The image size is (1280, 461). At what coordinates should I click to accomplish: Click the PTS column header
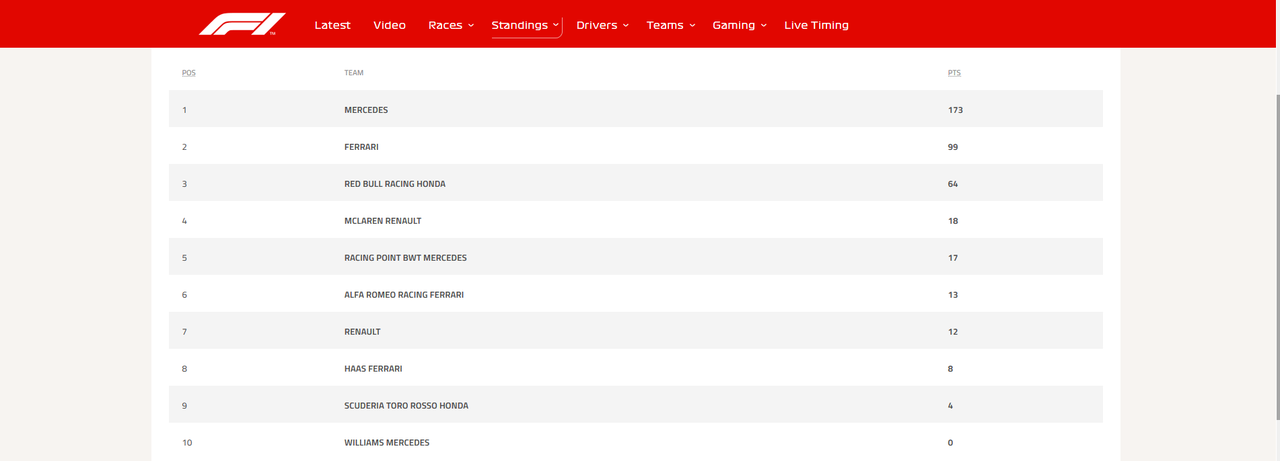[x=954, y=73]
